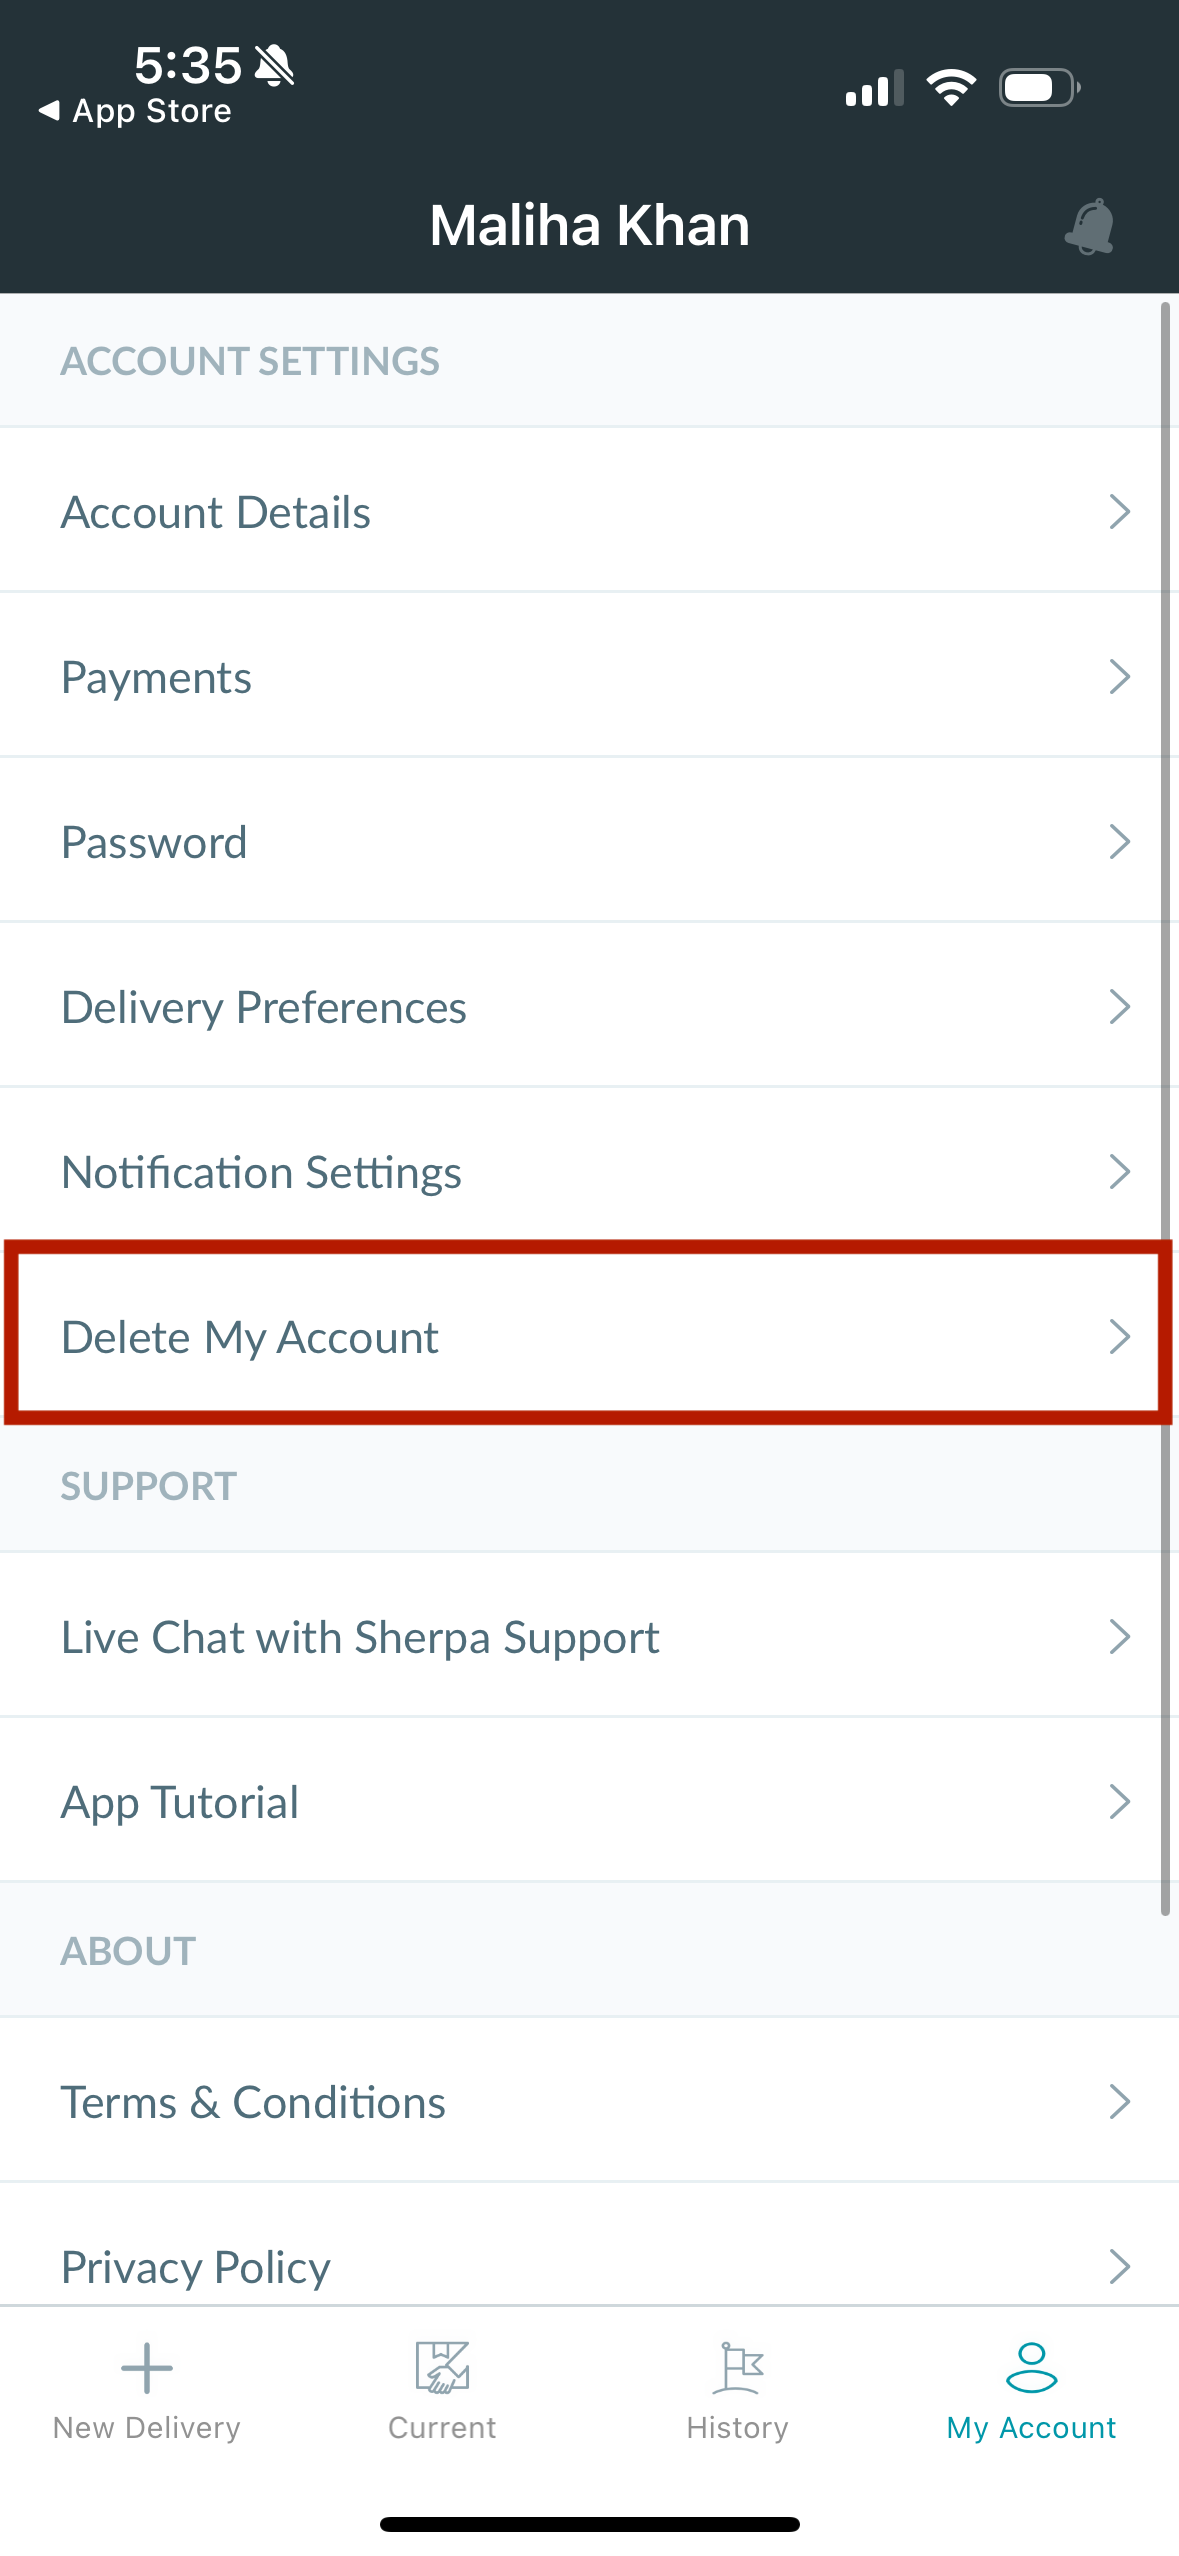Open Delivery Preferences
Screen dimensions: 1179x2556
(589, 1006)
